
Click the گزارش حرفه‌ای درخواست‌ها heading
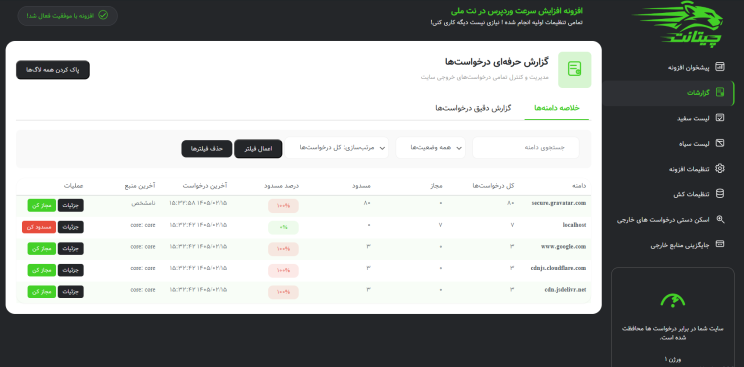coord(497,62)
